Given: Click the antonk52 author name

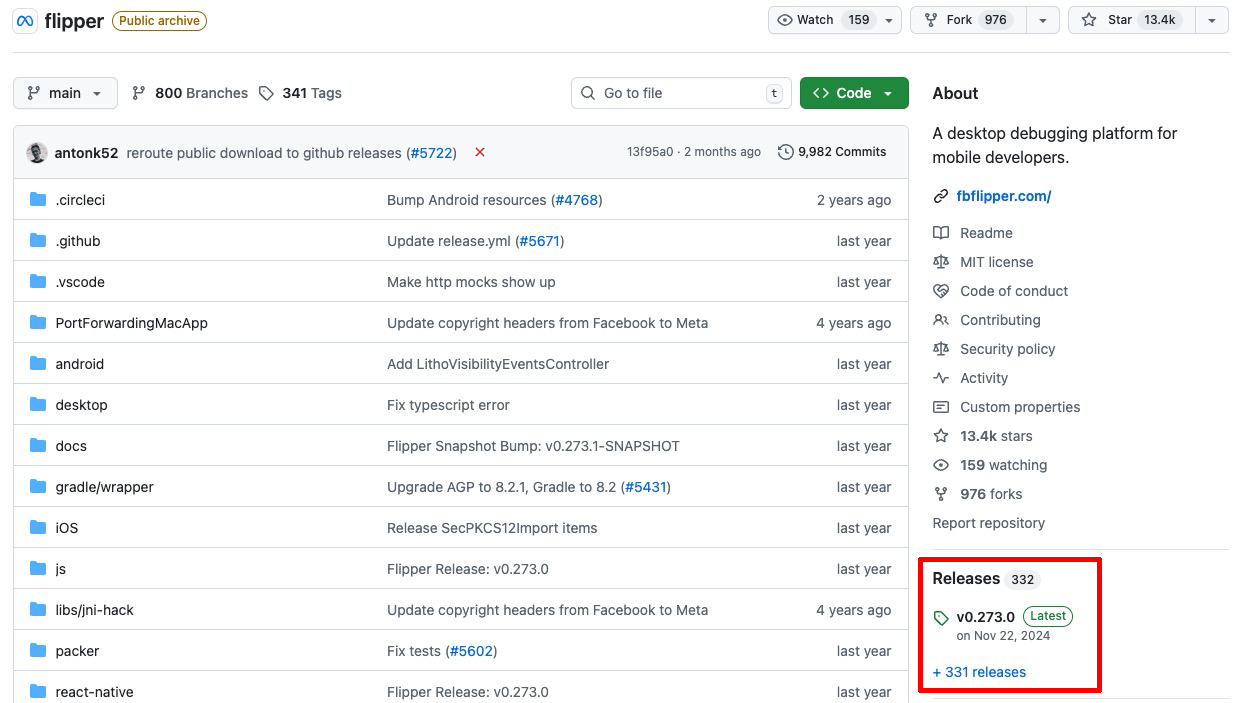Looking at the screenshot, I should pyautogui.click(x=86, y=153).
